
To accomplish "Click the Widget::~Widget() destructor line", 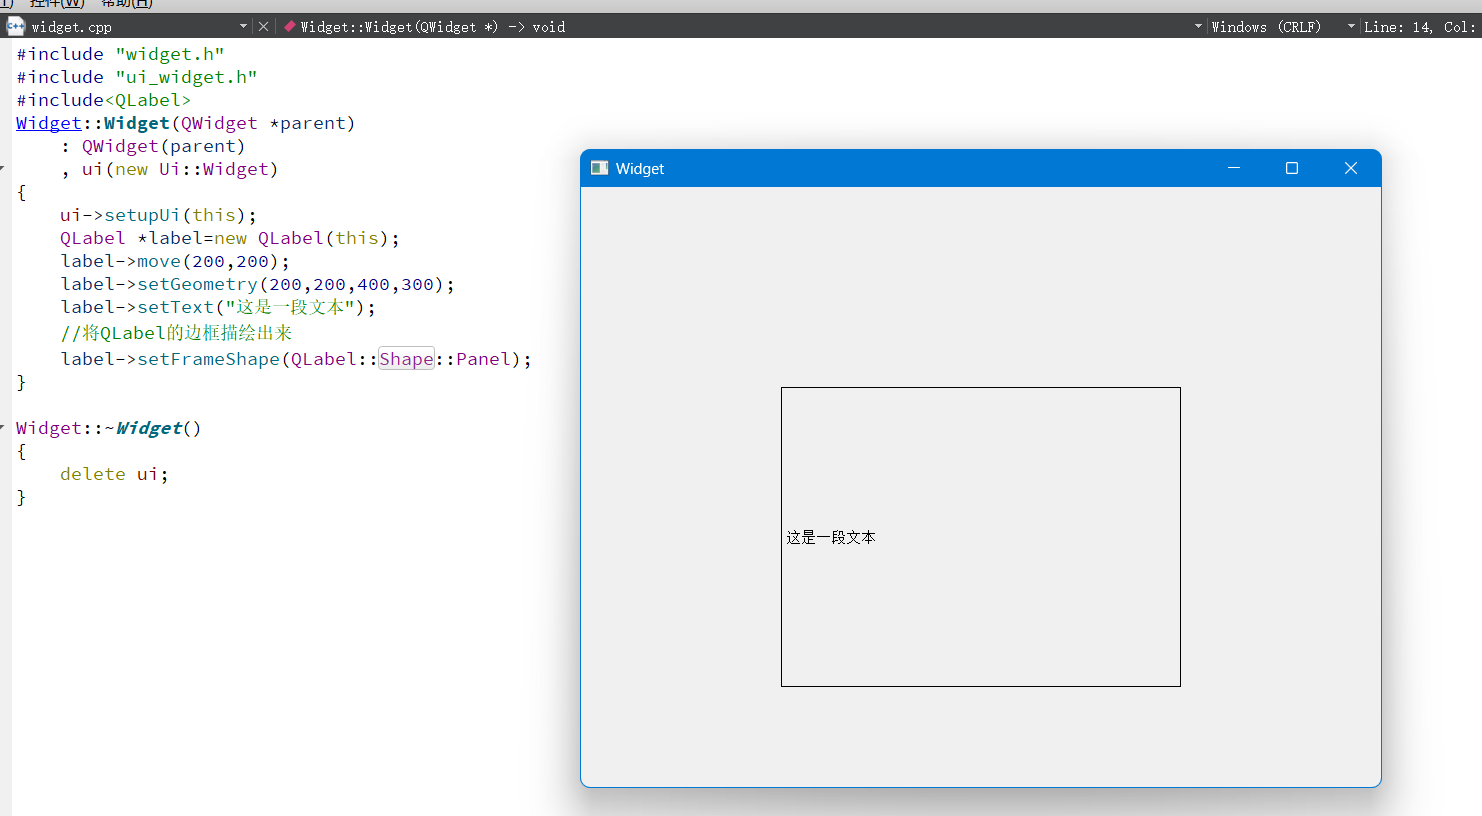I will [109, 428].
